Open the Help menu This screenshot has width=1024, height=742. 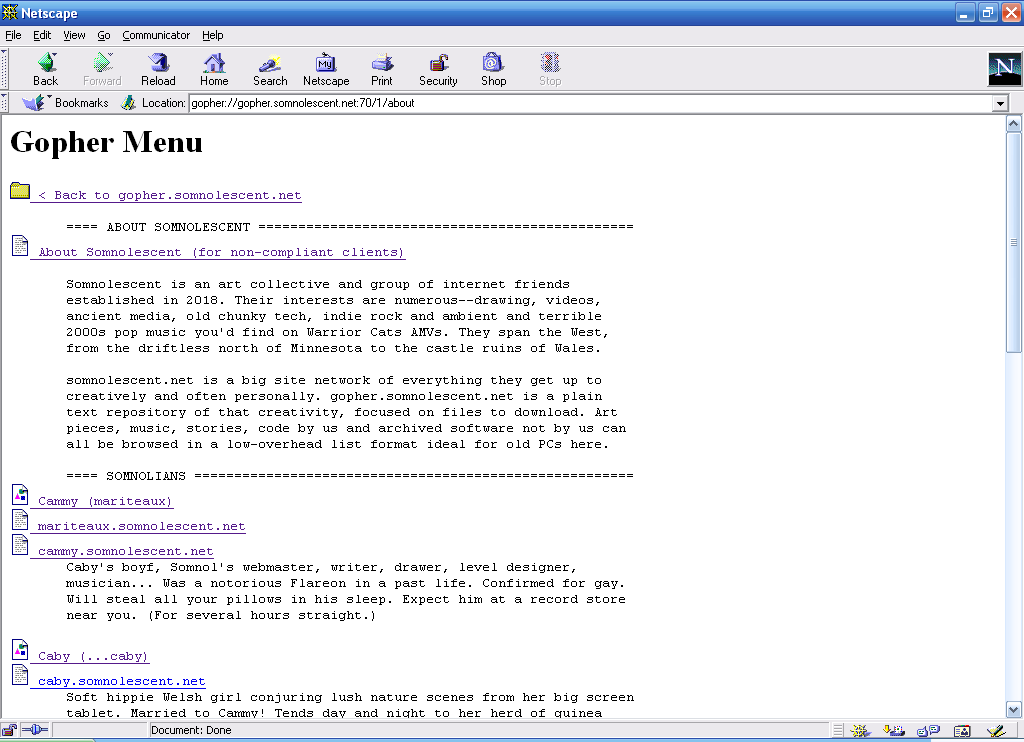tap(212, 35)
